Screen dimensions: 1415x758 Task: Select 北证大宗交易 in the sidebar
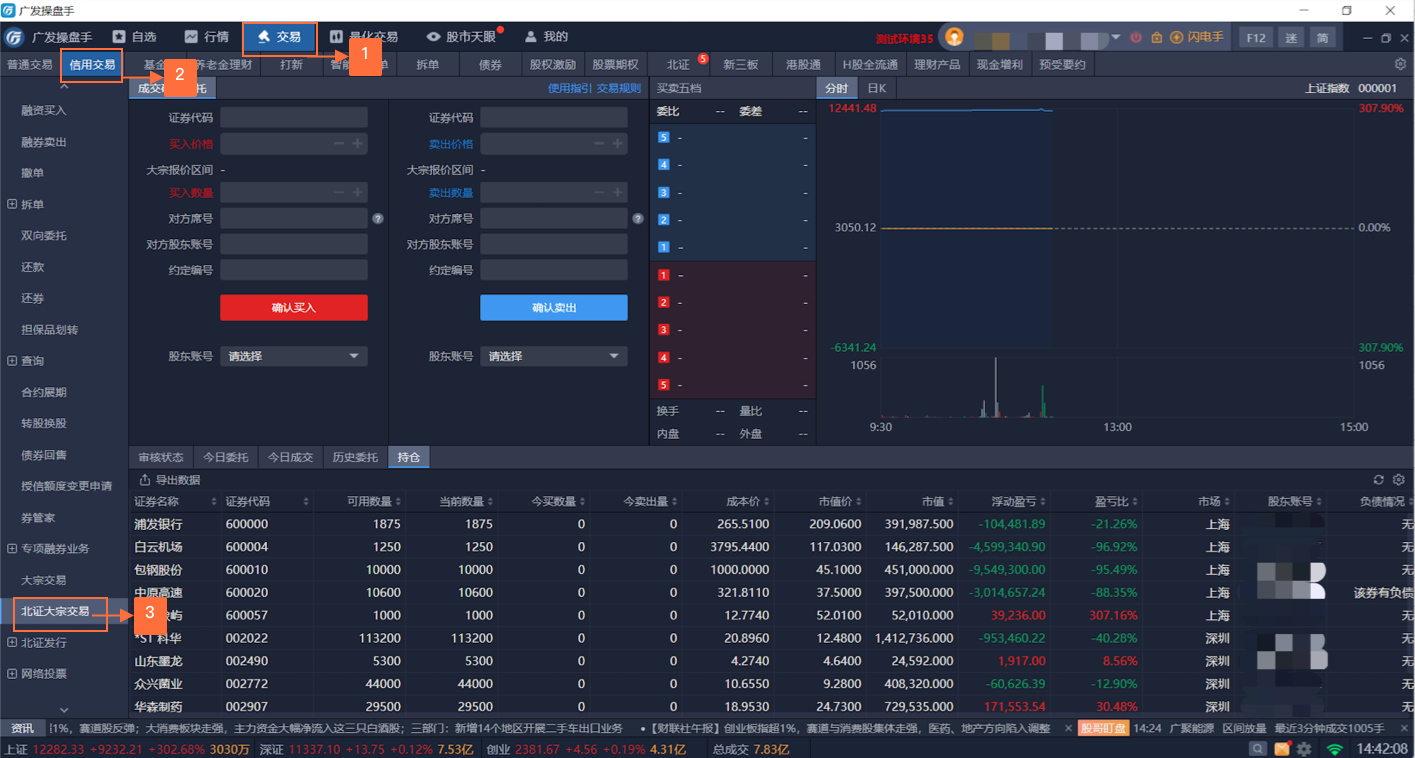point(55,611)
